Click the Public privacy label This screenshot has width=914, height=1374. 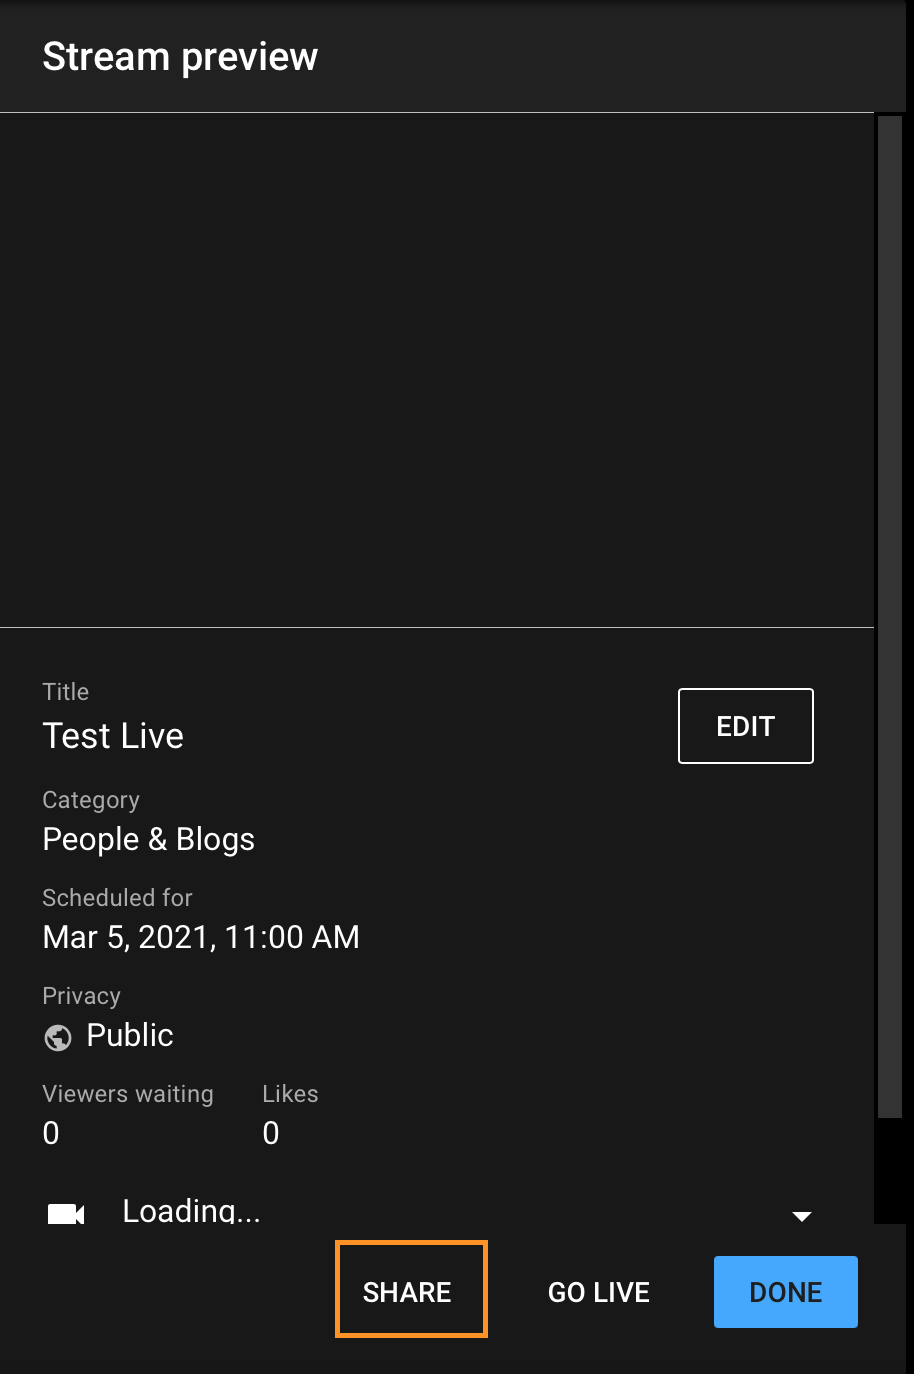pos(130,1035)
